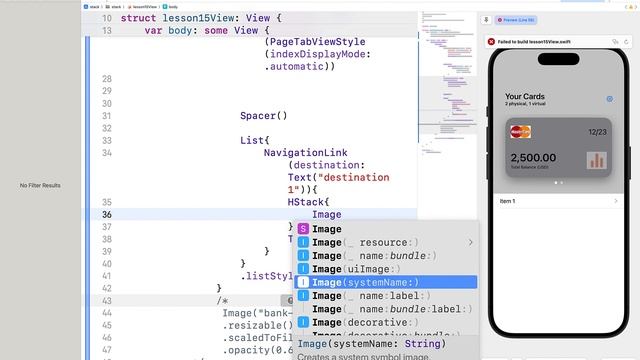Tap Your Cards title in preview
The width and height of the screenshot is (640, 360).
tap(524, 96)
